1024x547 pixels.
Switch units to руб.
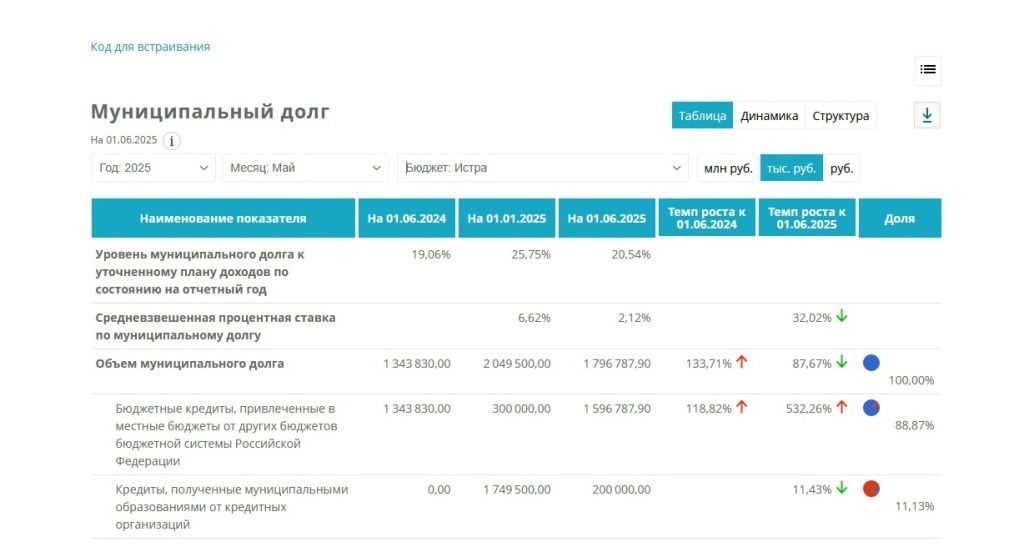coord(842,168)
